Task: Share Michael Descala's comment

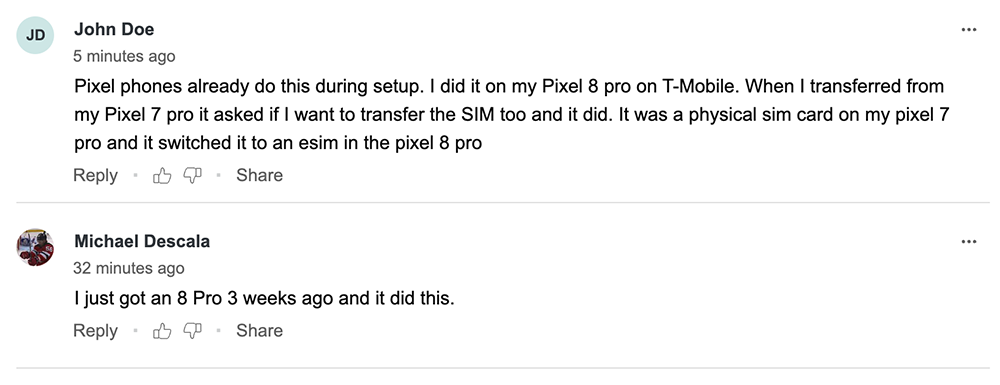Action: pyautogui.click(x=260, y=331)
